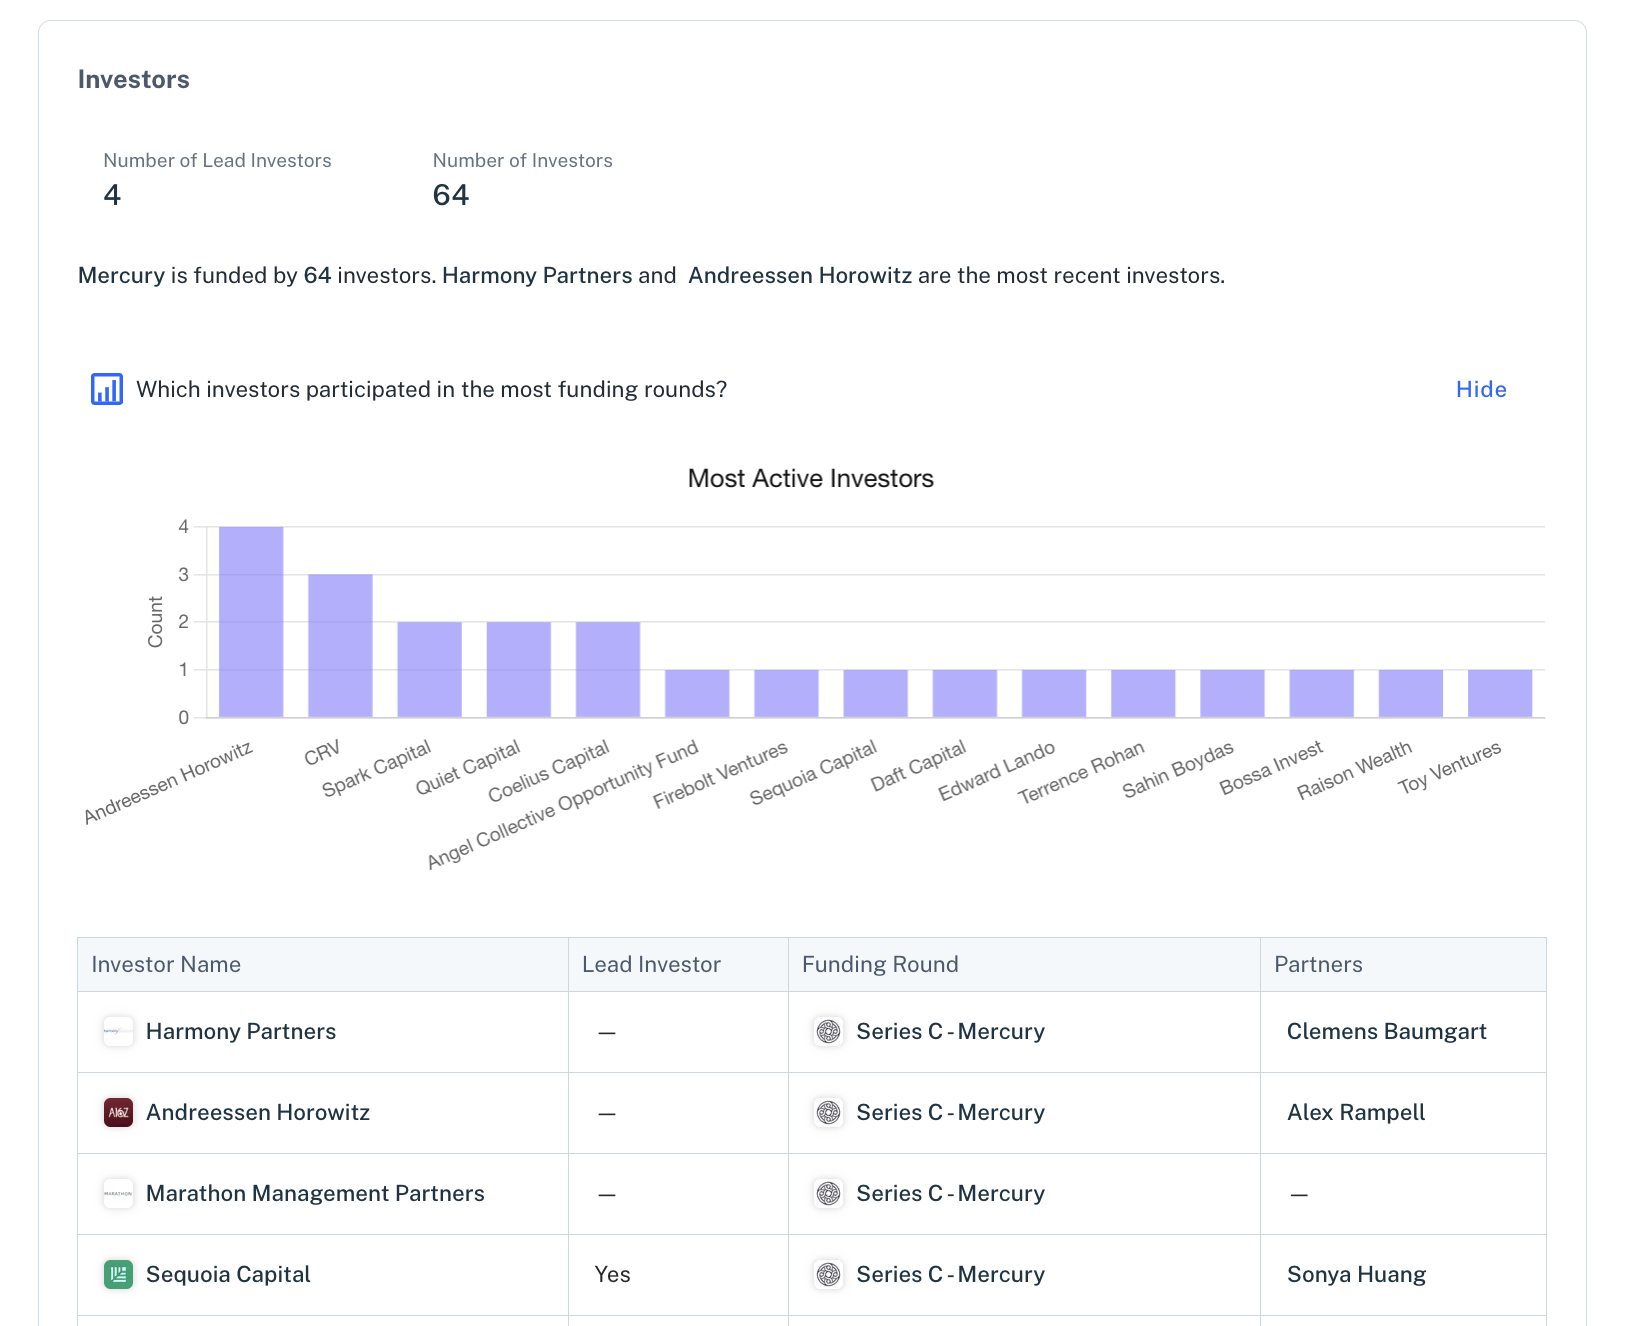Click Mercury logo in Marathon Management row
Image resolution: width=1626 pixels, height=1326 pixels.
(x=828, y=1193)
